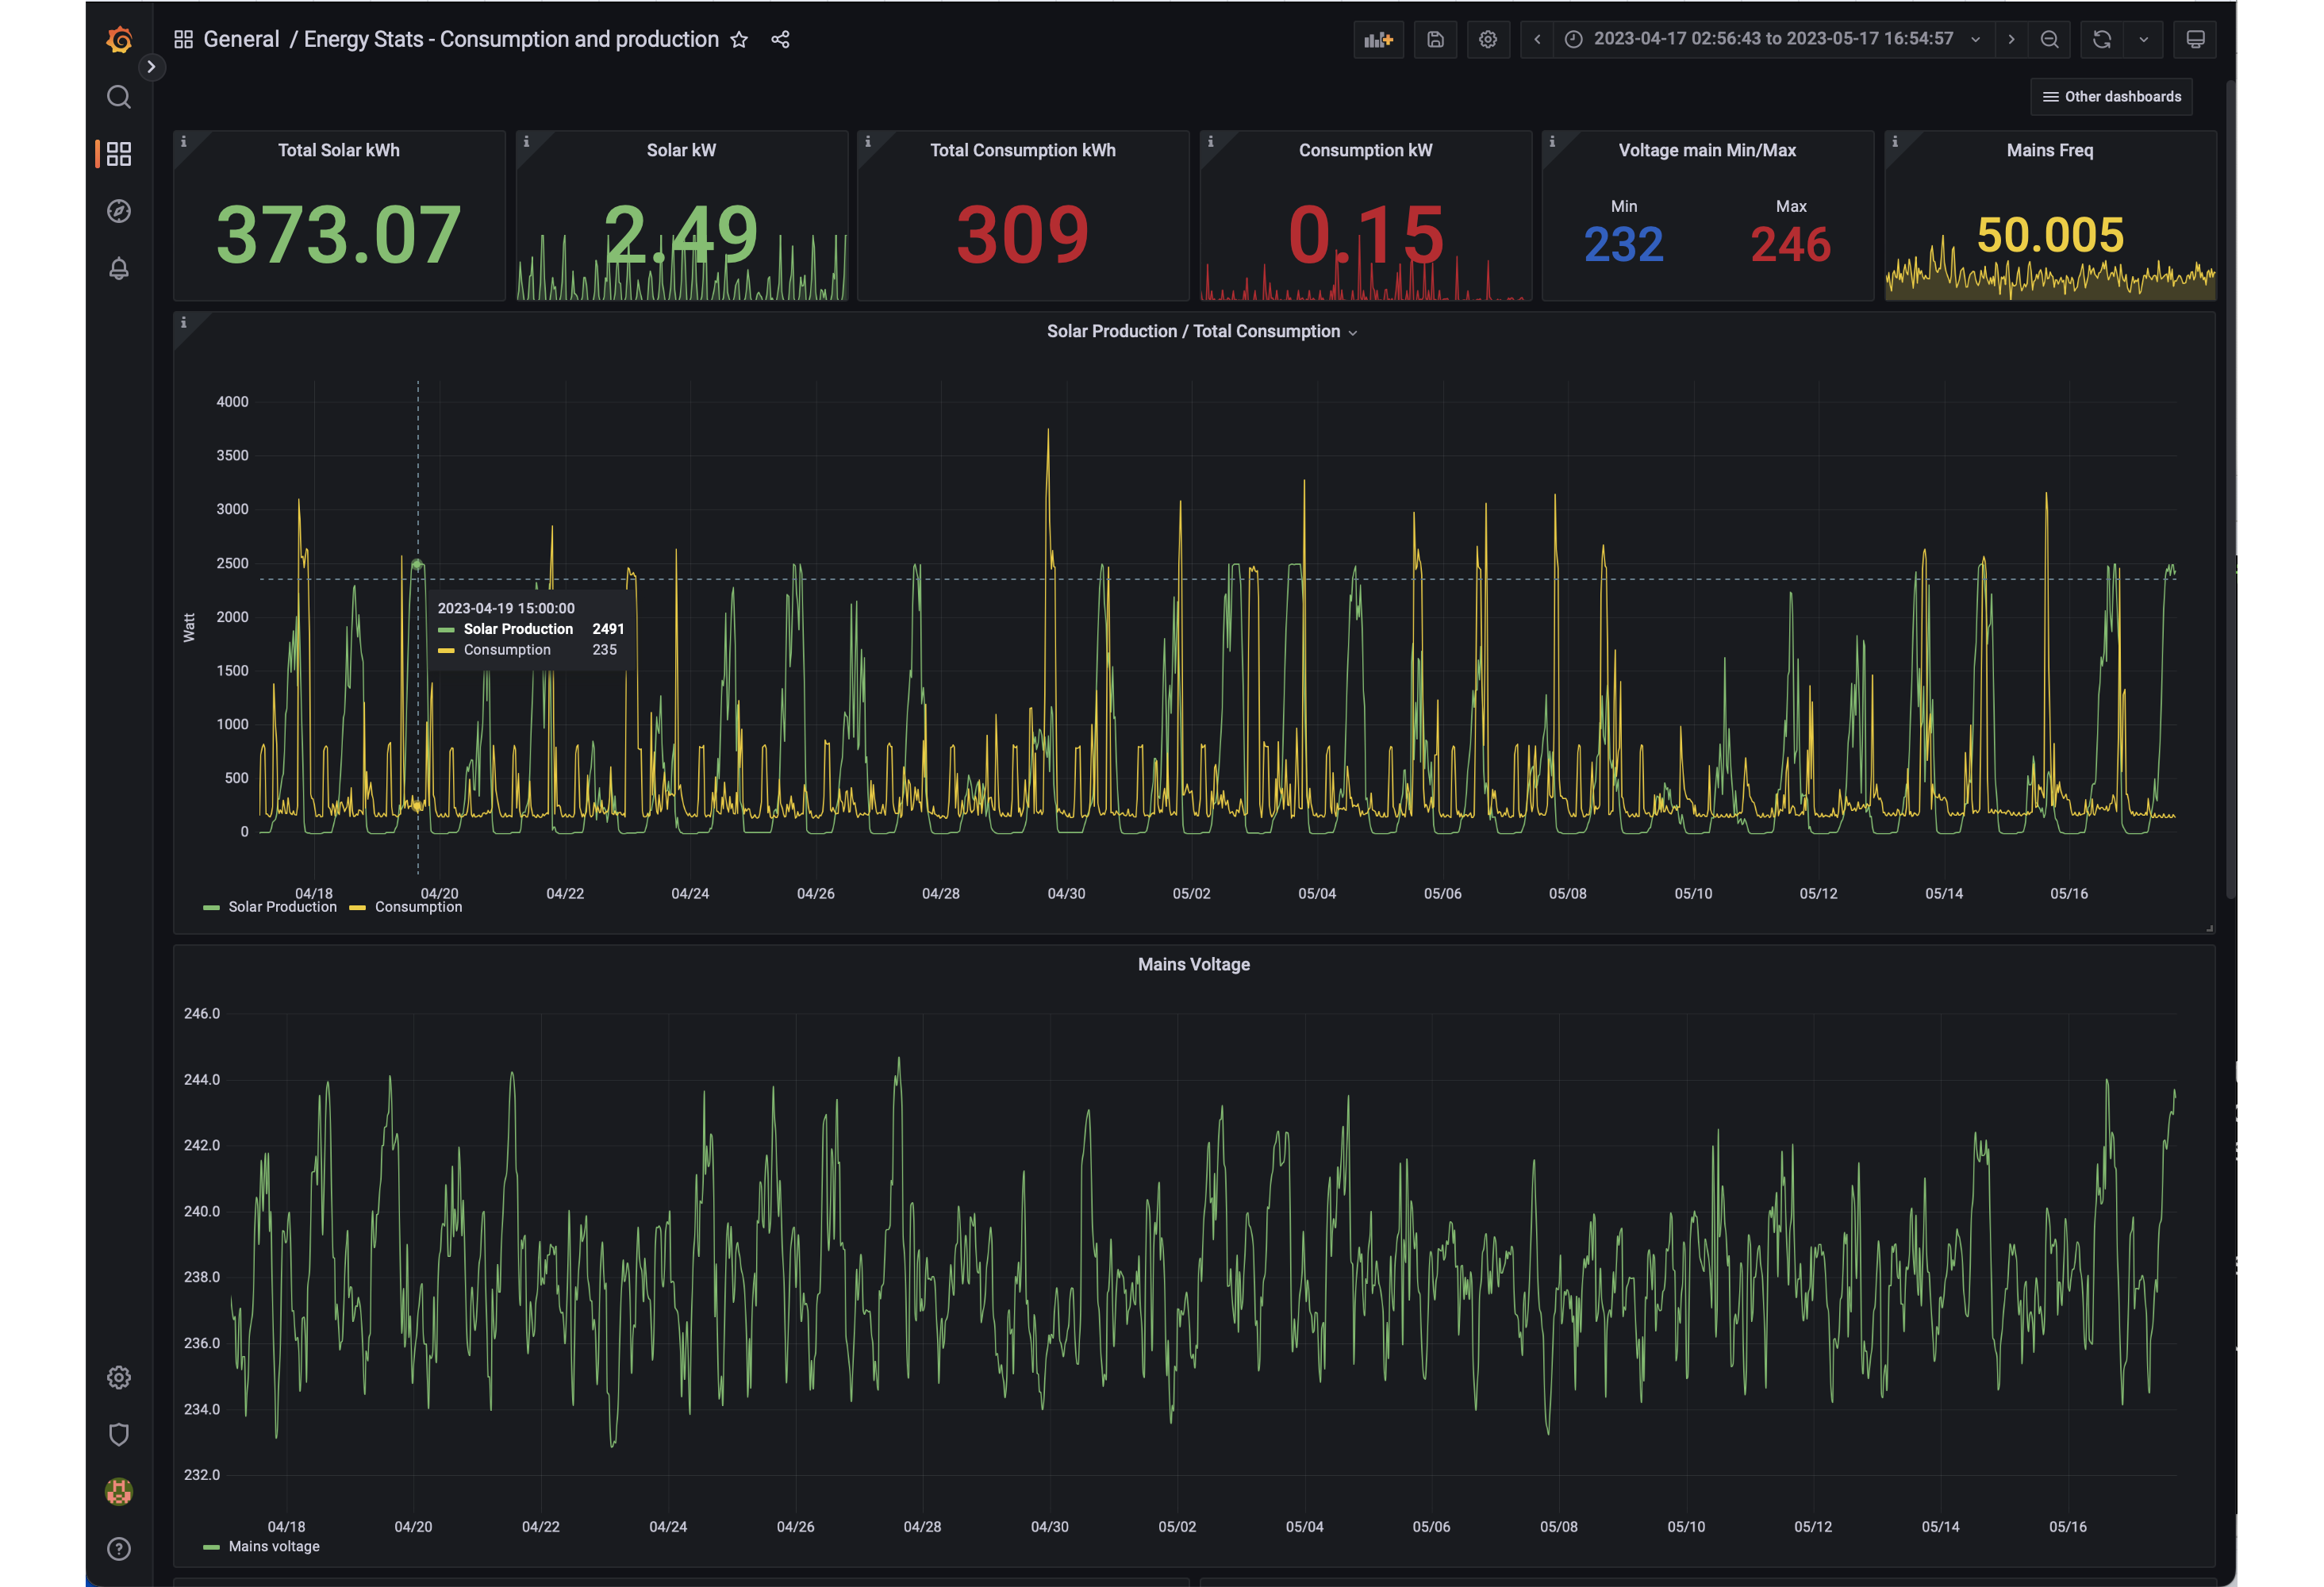Click the Add panel icon
The image size is (2324, 1587).
coord(1378,39)
